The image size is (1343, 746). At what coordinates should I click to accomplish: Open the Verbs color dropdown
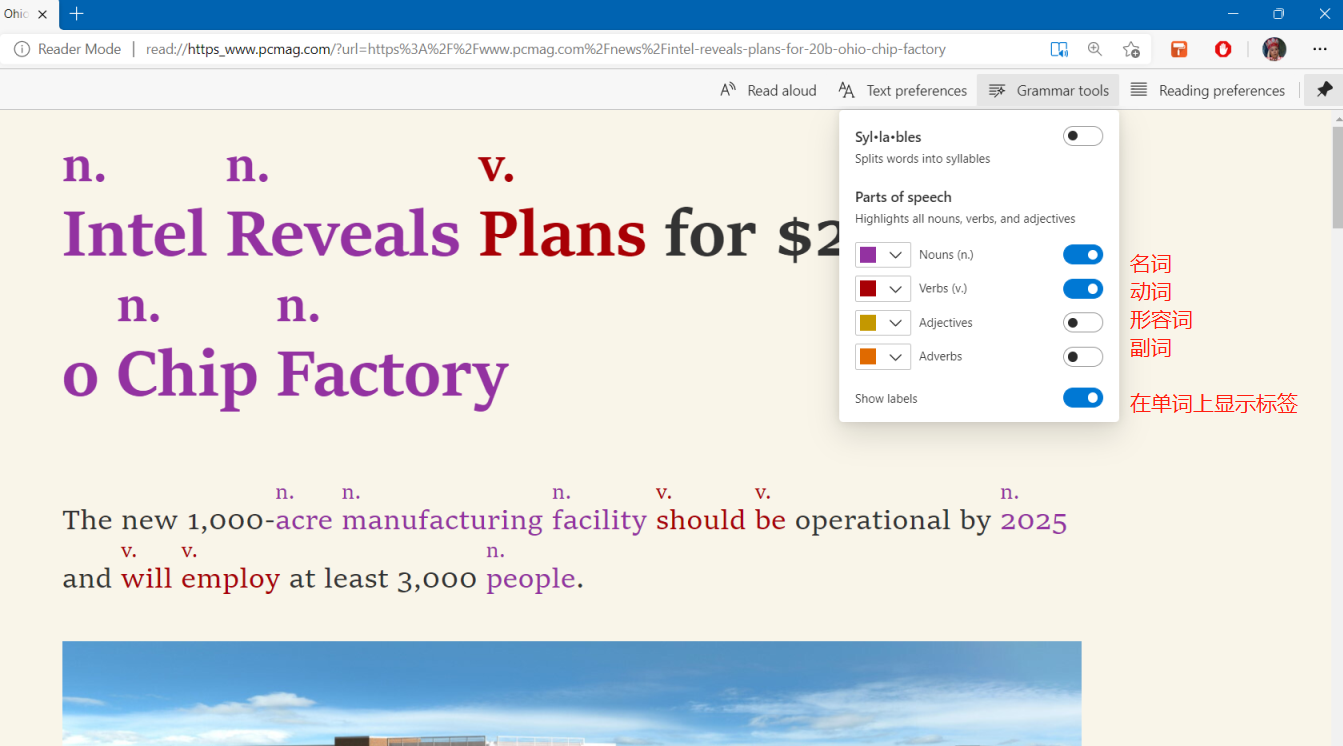click(883, 289)
